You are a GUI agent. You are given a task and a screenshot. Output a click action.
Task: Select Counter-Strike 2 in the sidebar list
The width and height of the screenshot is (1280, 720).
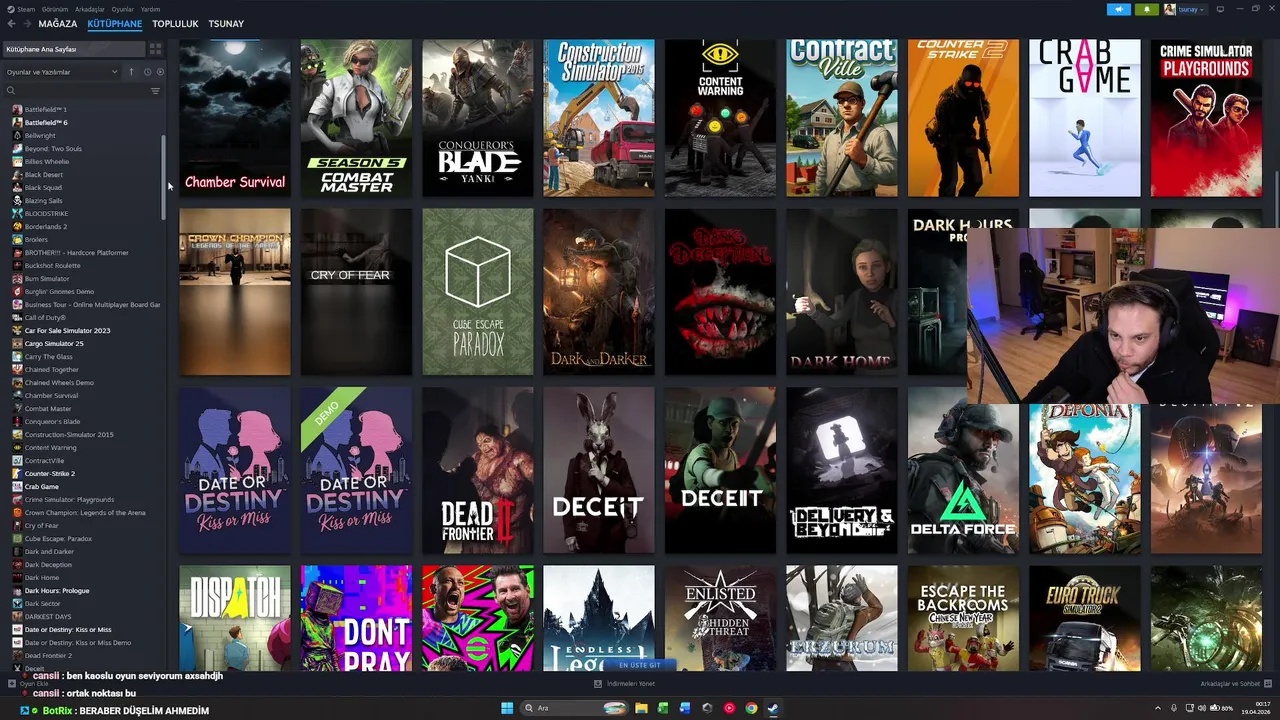coord(50,473)
